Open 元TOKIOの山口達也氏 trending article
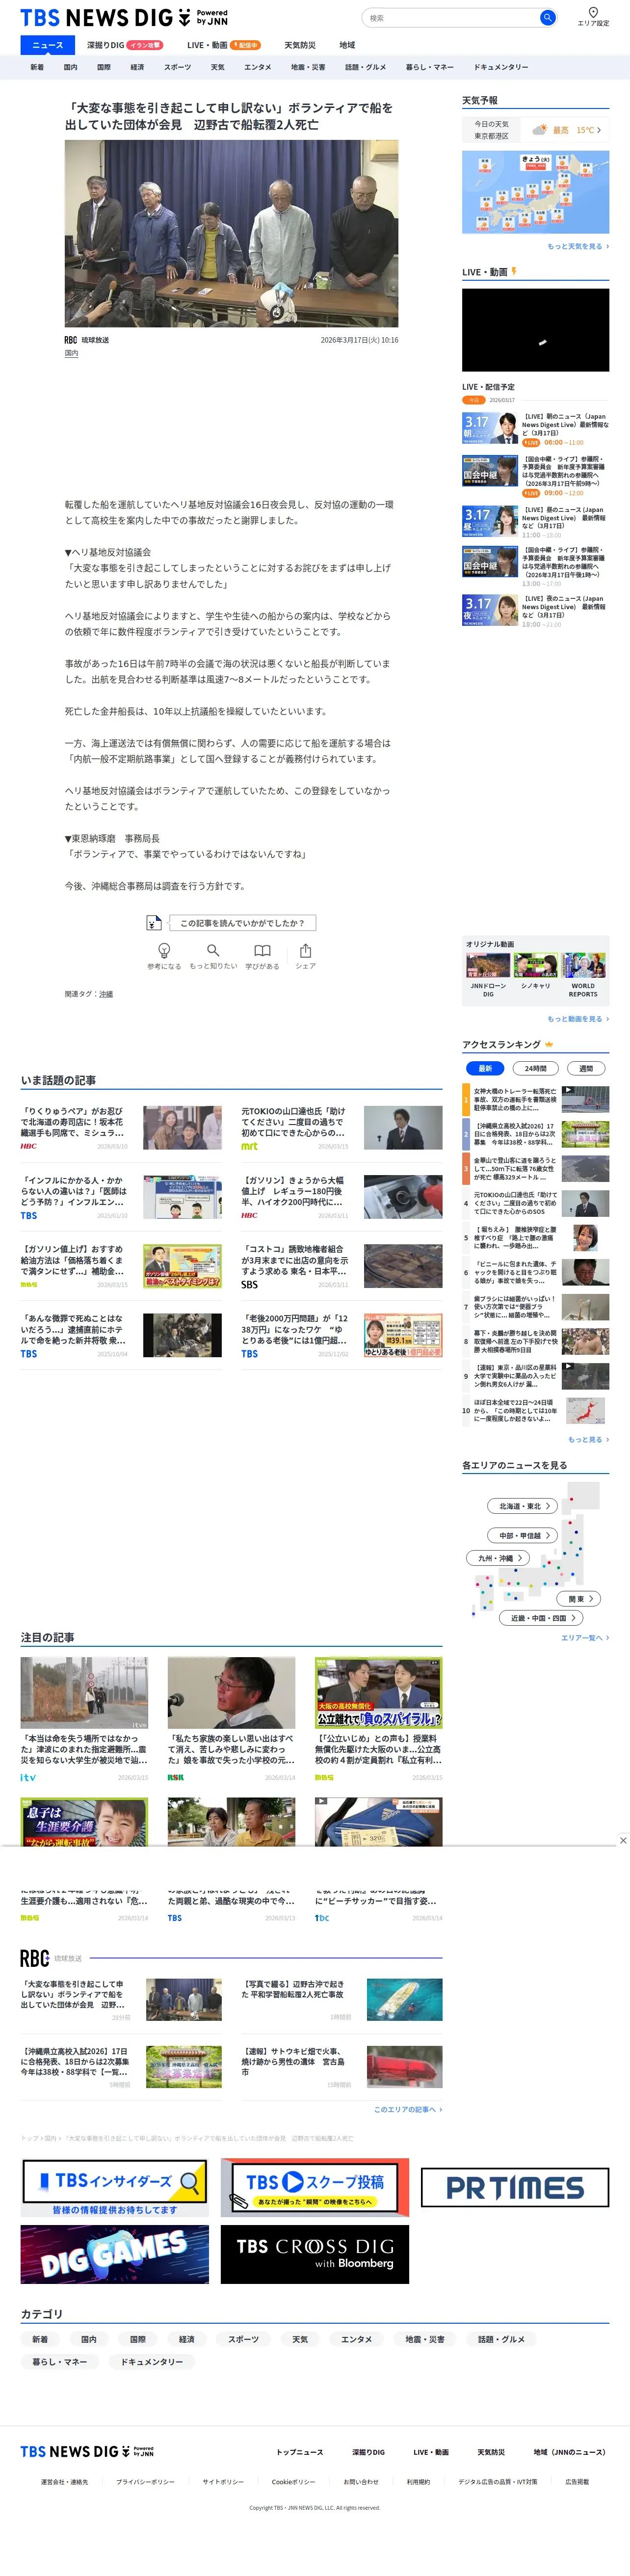Screen dimensions: 630x2576 tap(341, 1128)
